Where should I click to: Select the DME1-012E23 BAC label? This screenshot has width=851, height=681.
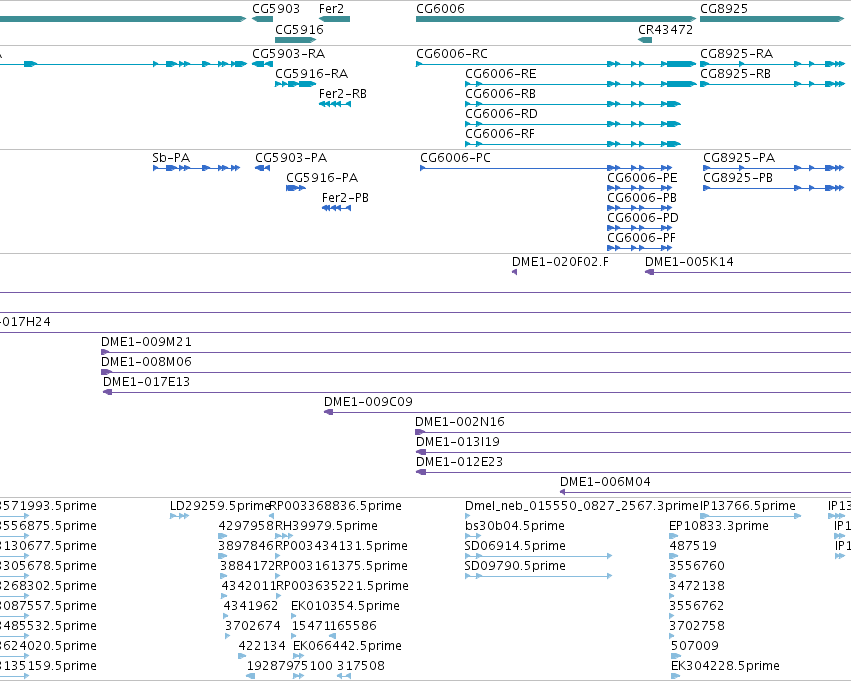tap(459, 462)
